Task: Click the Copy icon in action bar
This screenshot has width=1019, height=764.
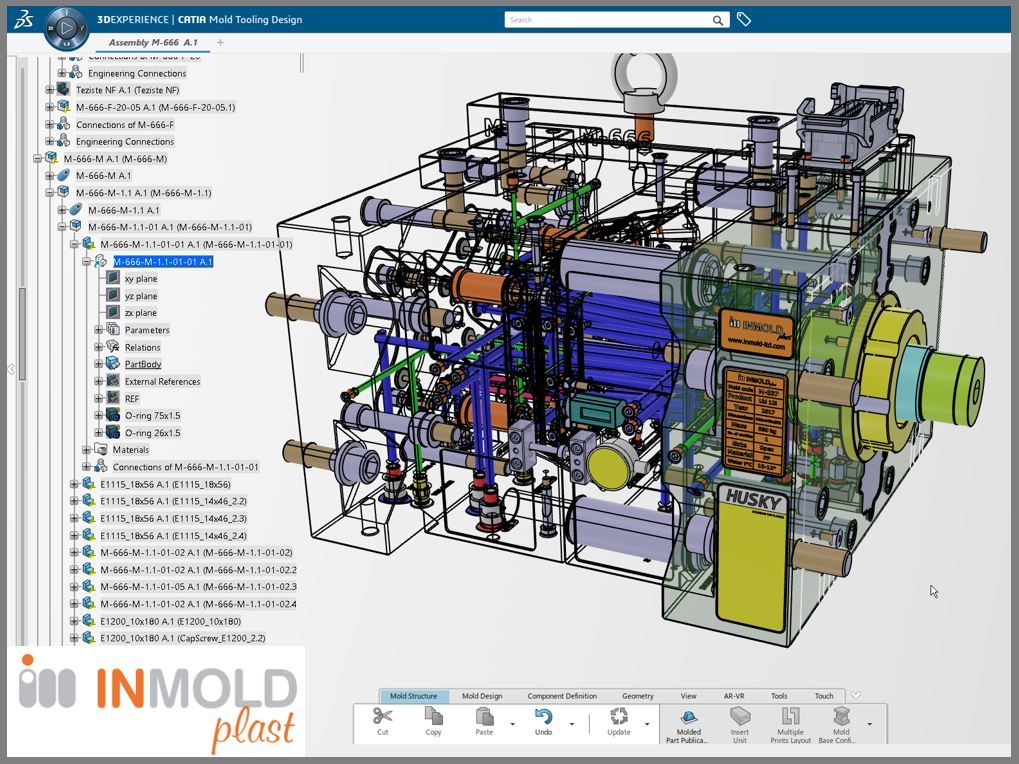Action: click(433, 717)
